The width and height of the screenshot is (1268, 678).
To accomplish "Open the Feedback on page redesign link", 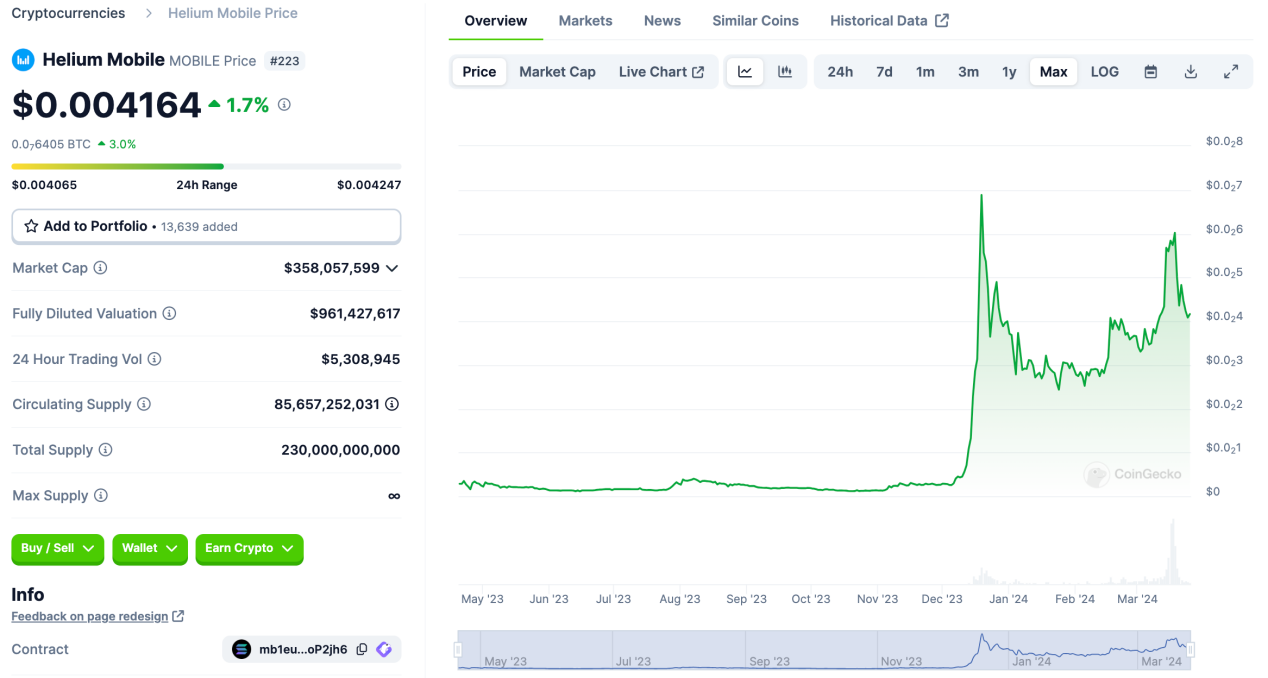I will [x=90, y=616].
